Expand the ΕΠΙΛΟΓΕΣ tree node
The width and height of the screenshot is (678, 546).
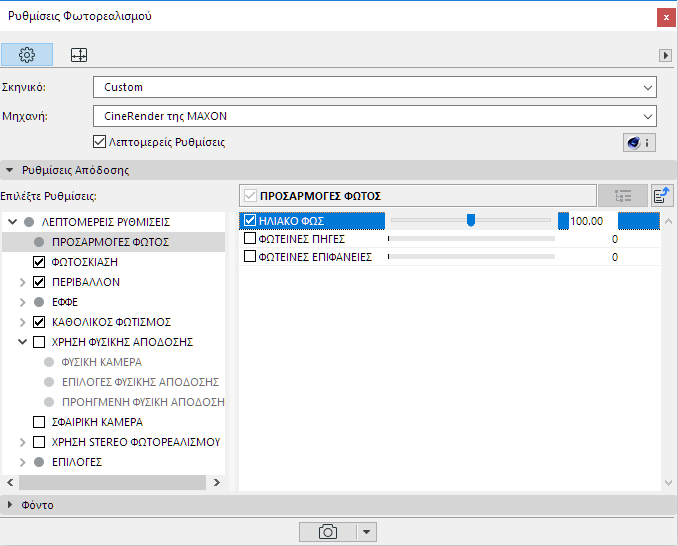(22, 462)
